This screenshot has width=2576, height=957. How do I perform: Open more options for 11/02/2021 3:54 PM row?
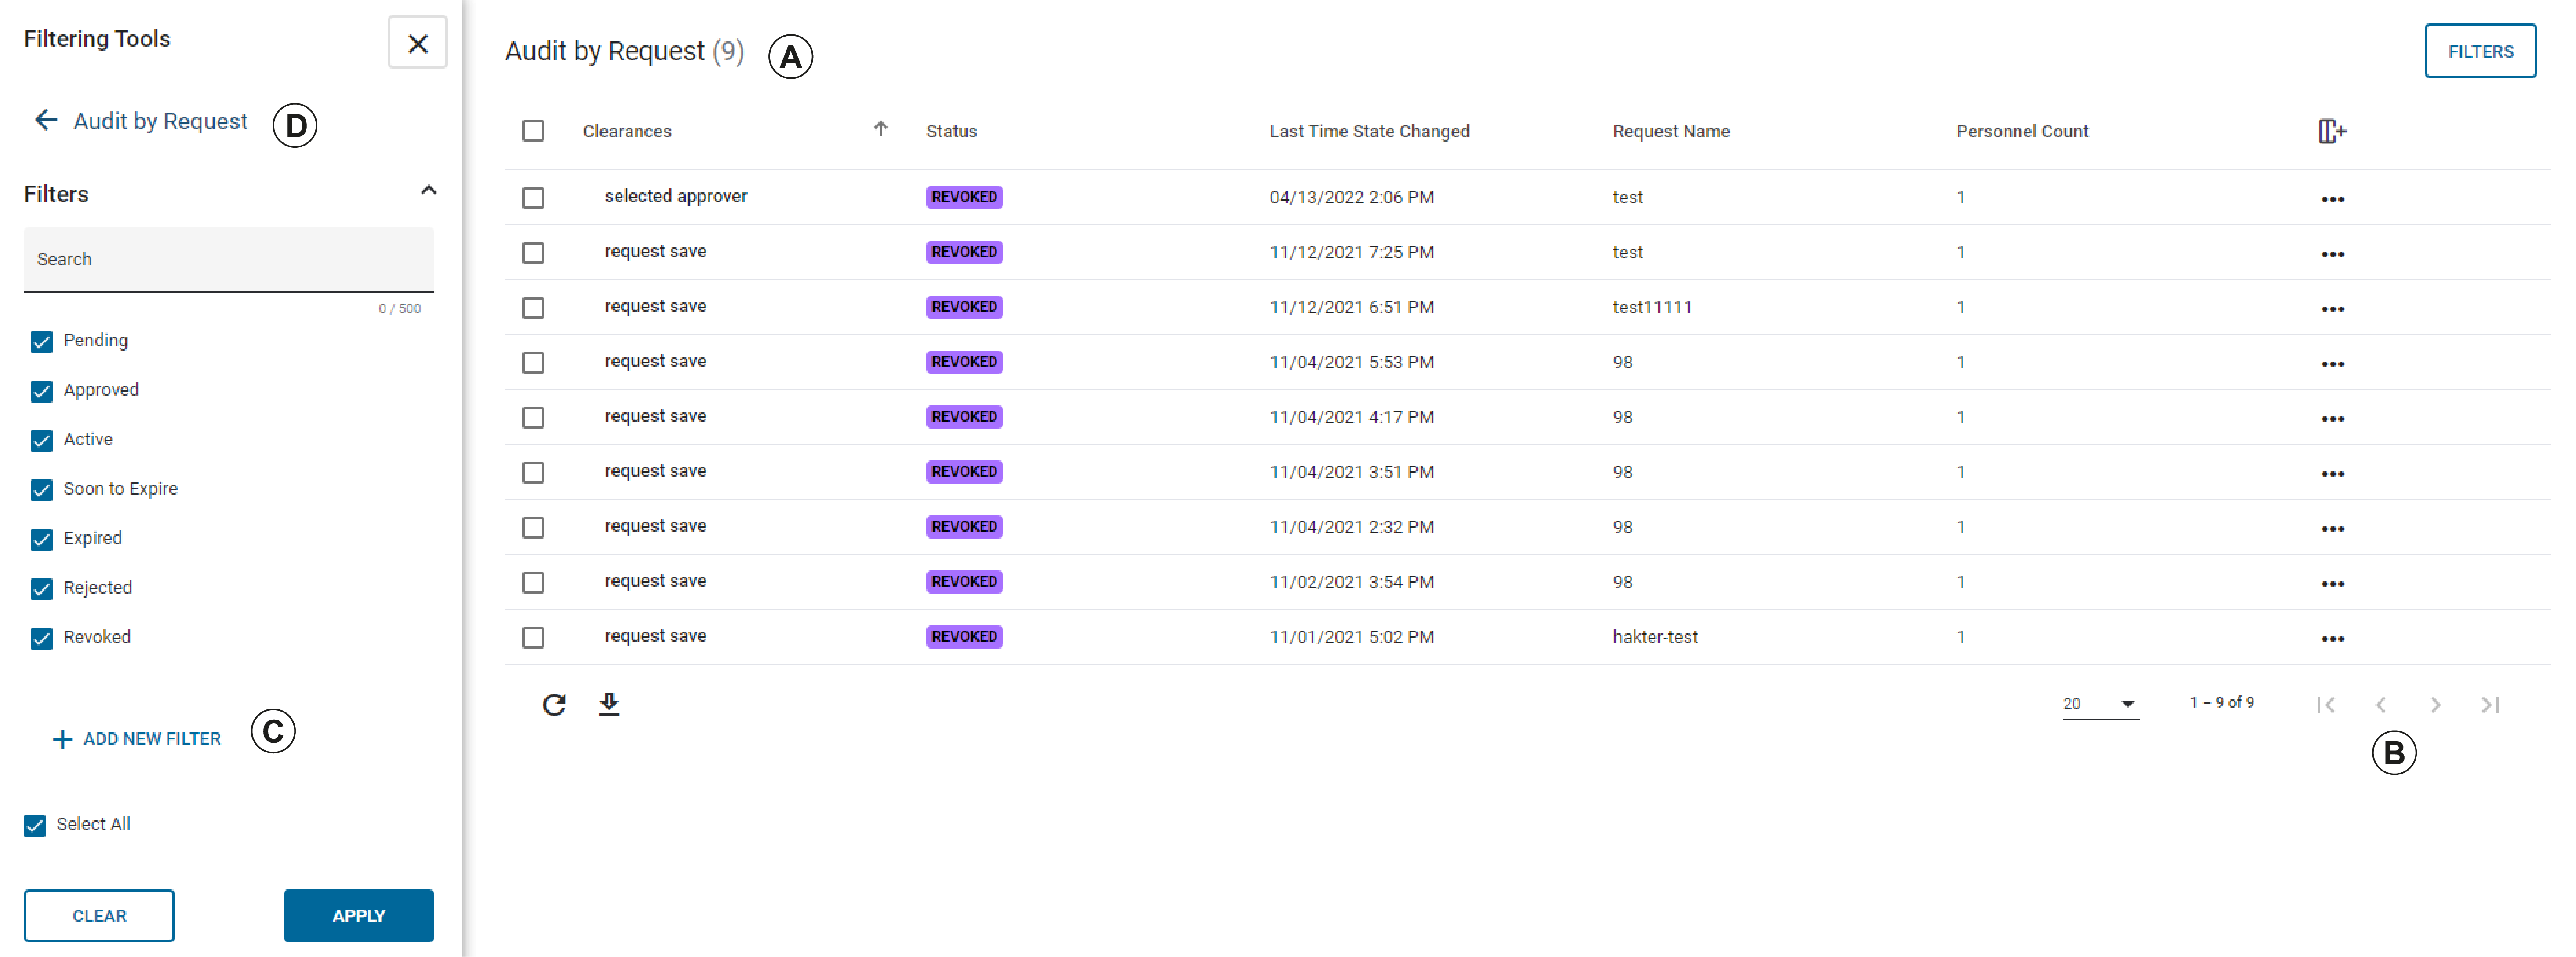coord(2332,584)
